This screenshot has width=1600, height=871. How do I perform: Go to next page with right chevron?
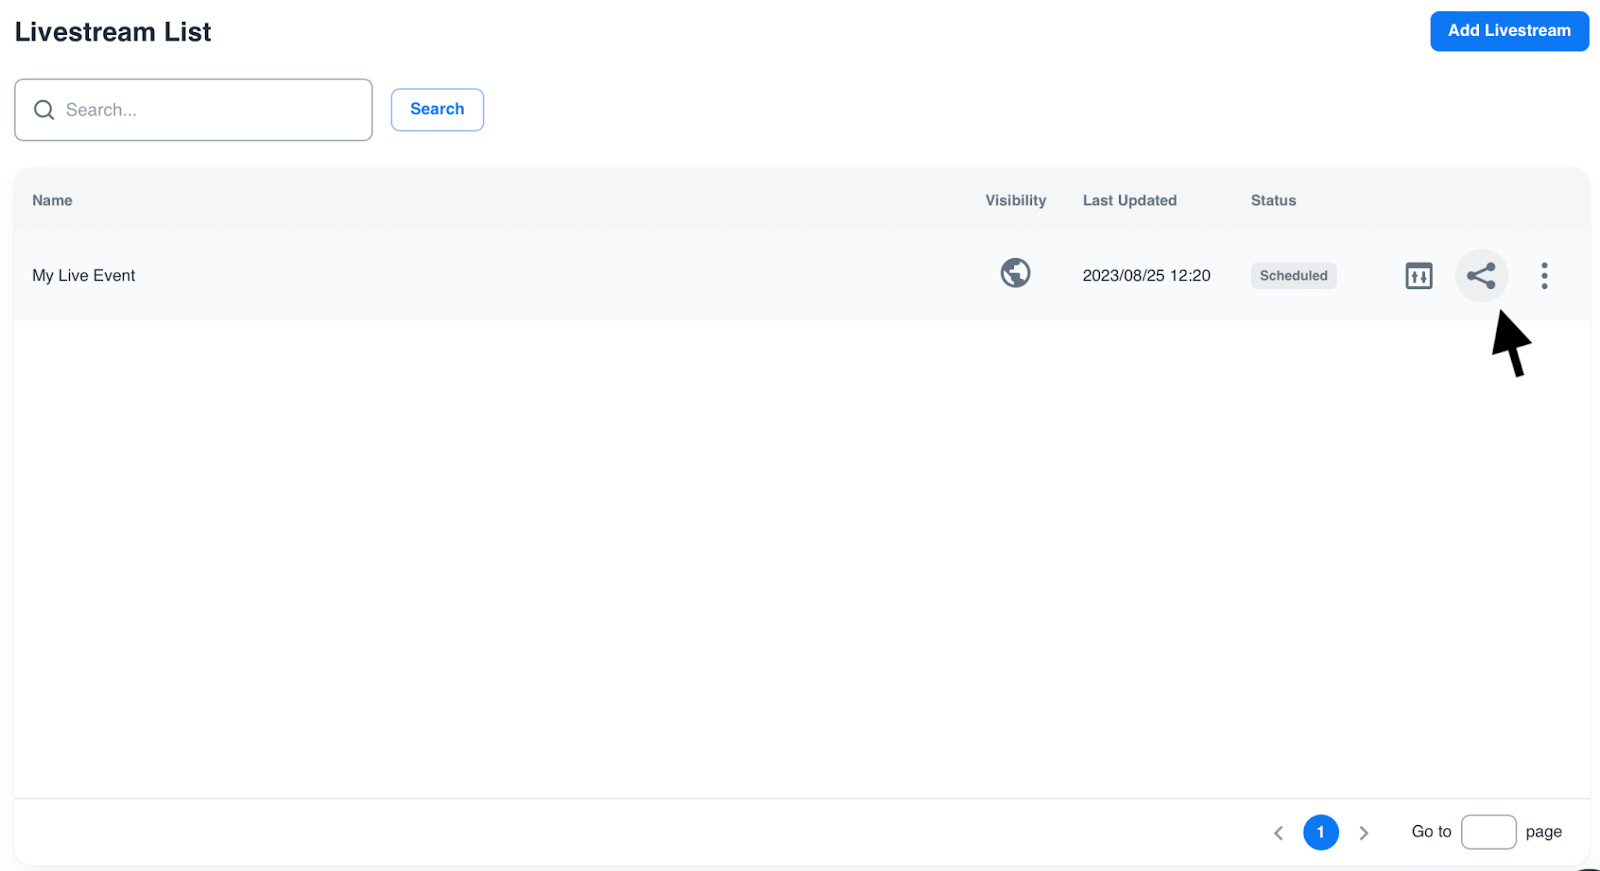tap(1363, 833)
